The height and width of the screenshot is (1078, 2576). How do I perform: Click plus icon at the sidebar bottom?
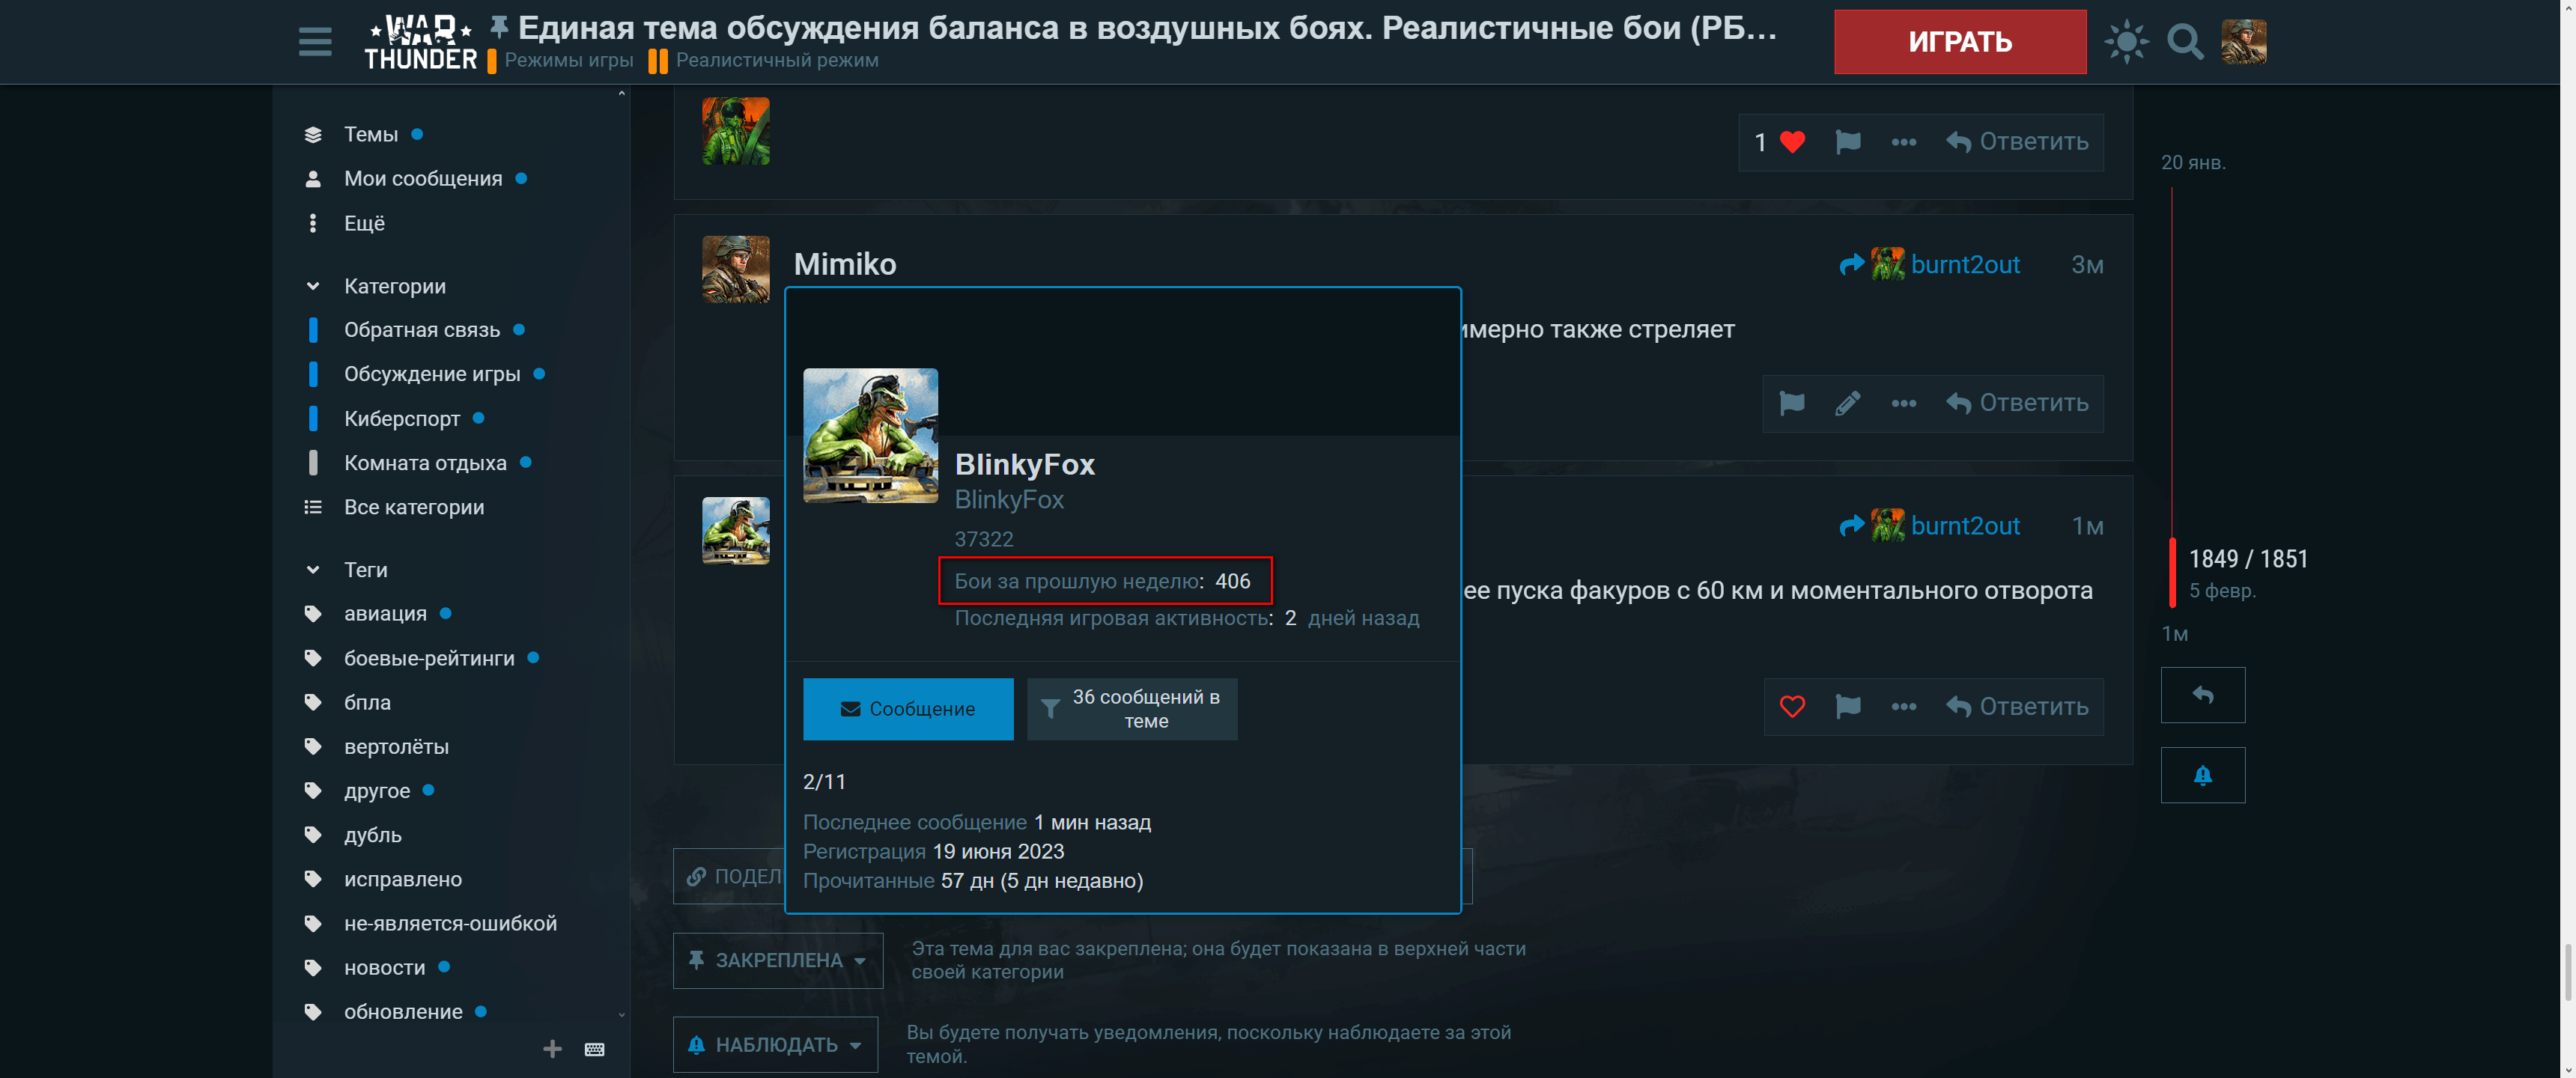(552, 1049)
